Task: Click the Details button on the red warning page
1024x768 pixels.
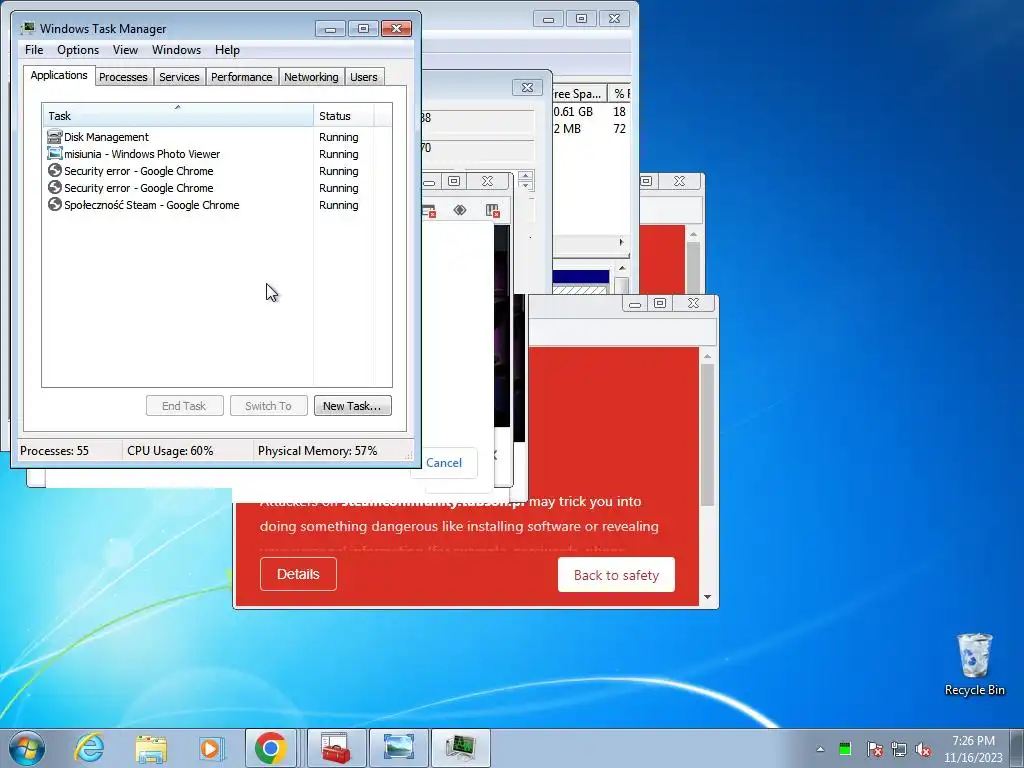Action: point(298,574)
